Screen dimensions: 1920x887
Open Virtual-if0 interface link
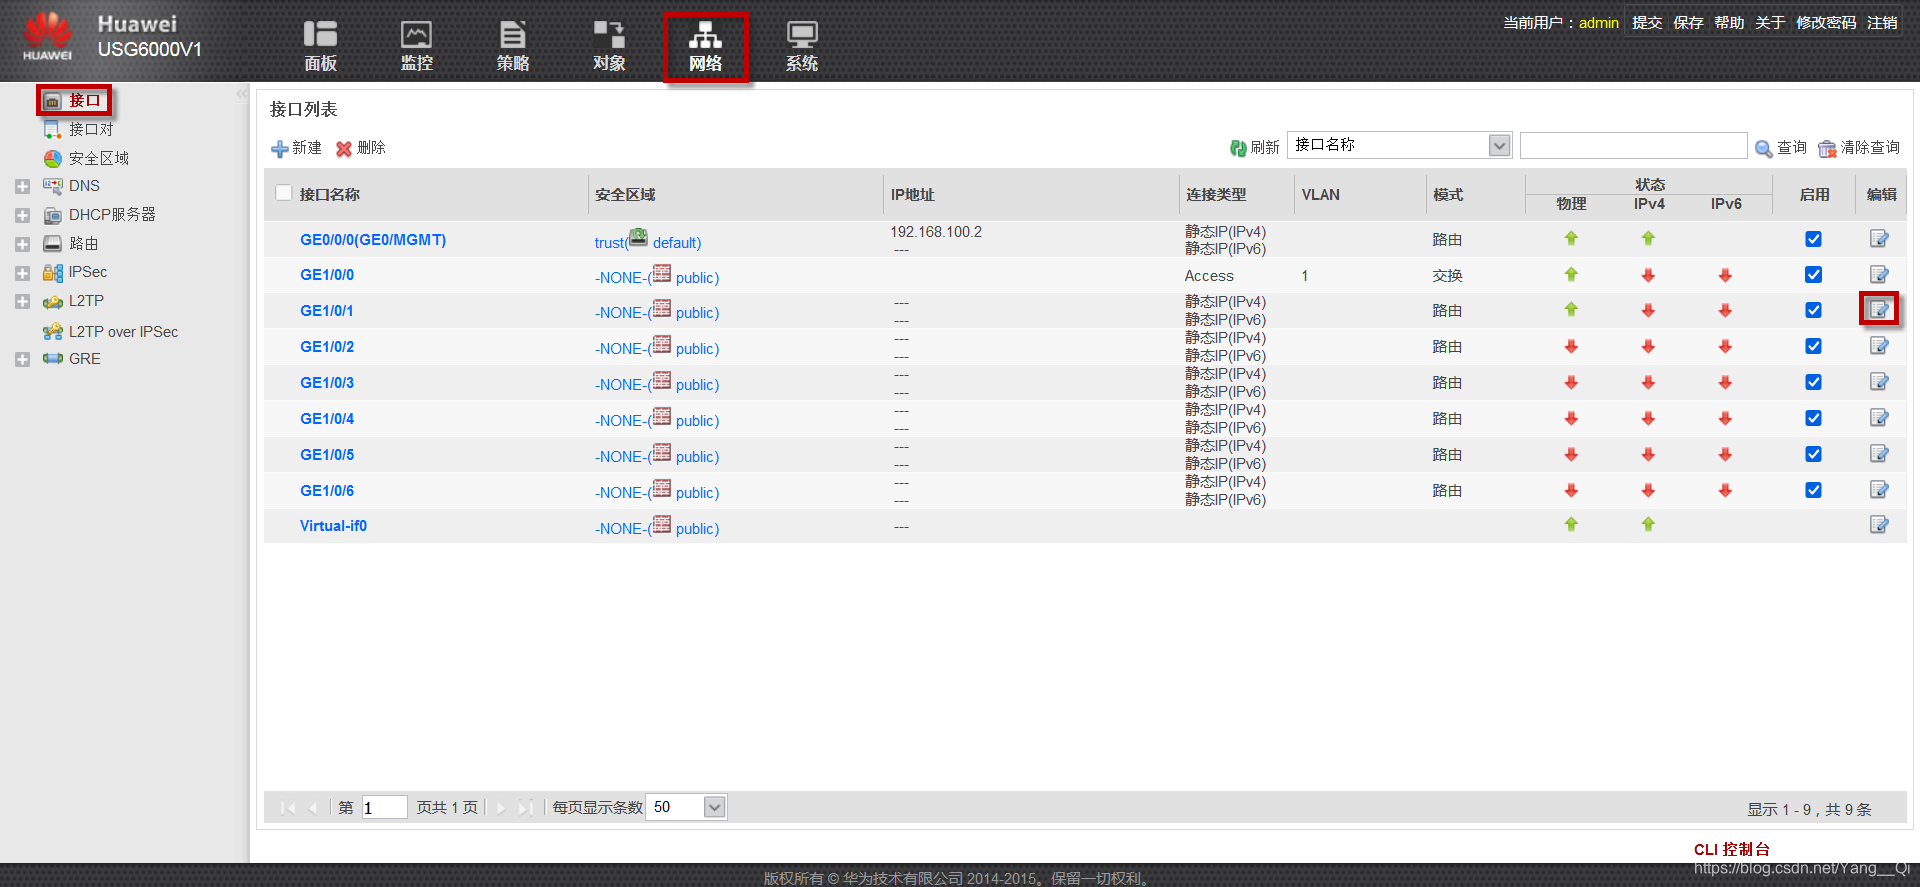point(333,526)
